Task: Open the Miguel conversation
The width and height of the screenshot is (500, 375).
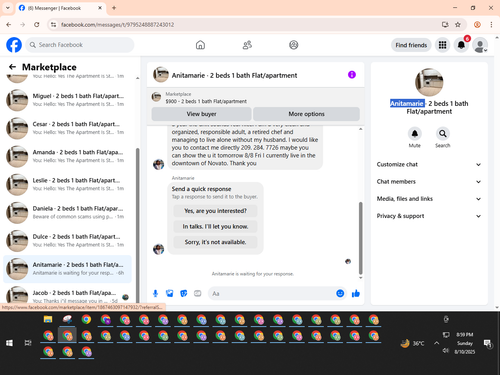Action: (67, 100)
